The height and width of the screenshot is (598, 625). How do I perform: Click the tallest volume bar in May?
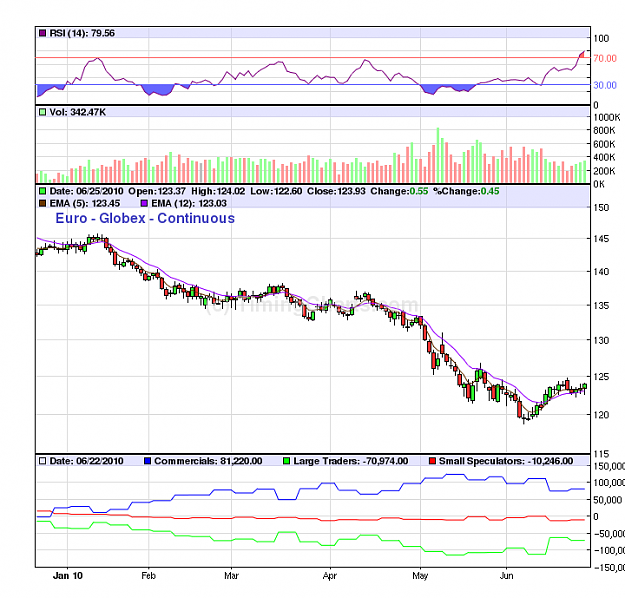[438, 155]
